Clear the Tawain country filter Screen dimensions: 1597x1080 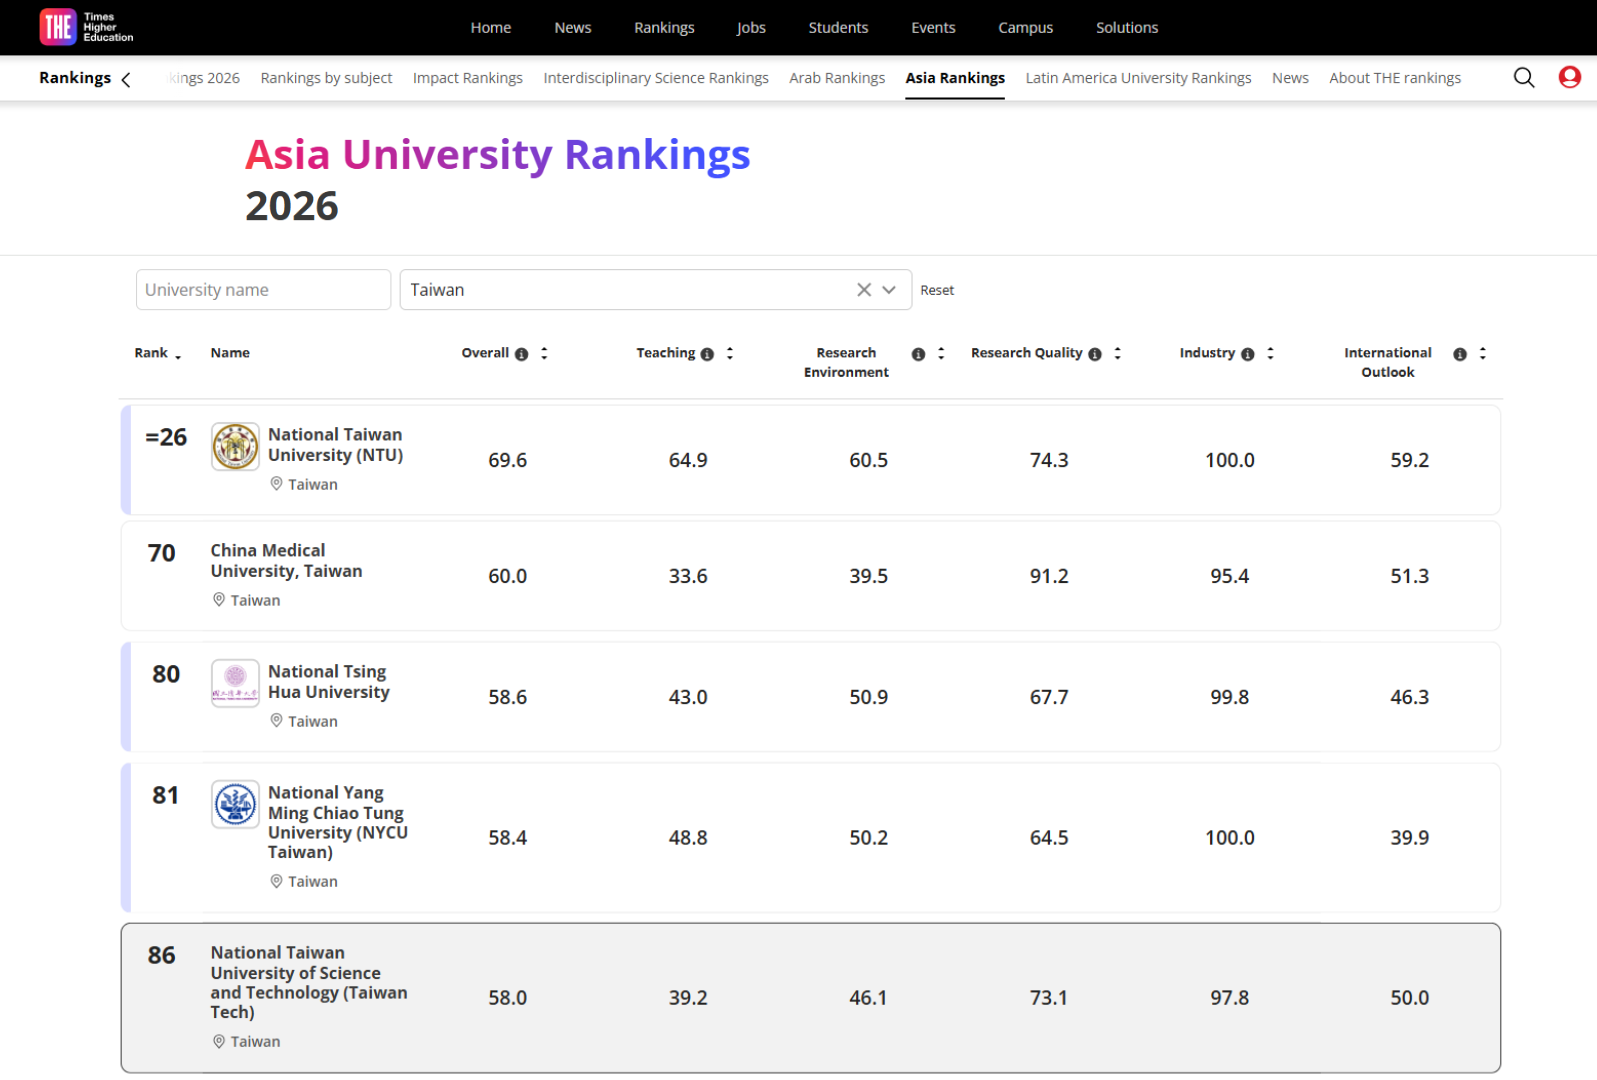[x=863, y=290]
